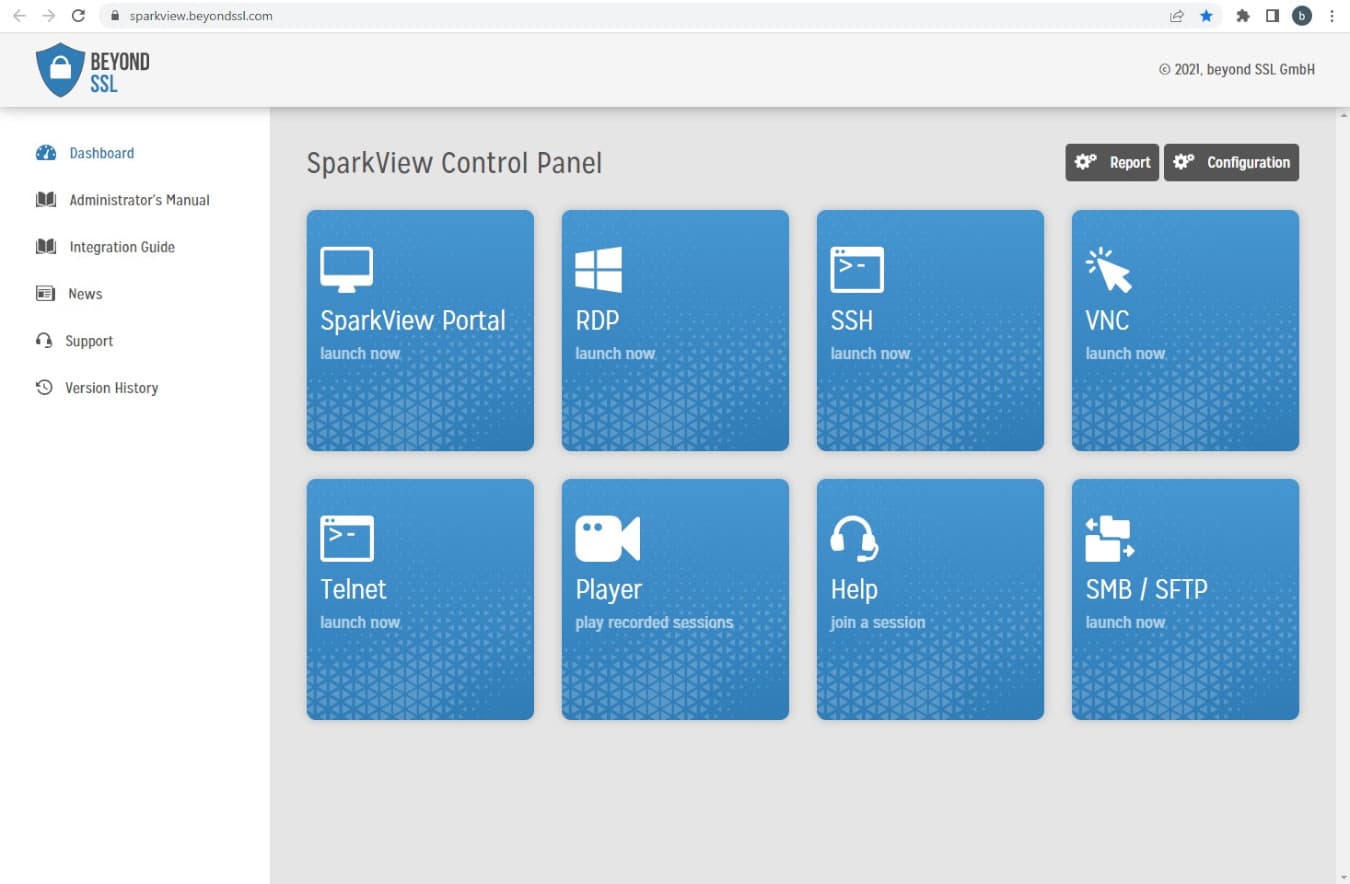1350x884 pixels.
Task: Go back using browser back arrow
Action: point(19,16)
